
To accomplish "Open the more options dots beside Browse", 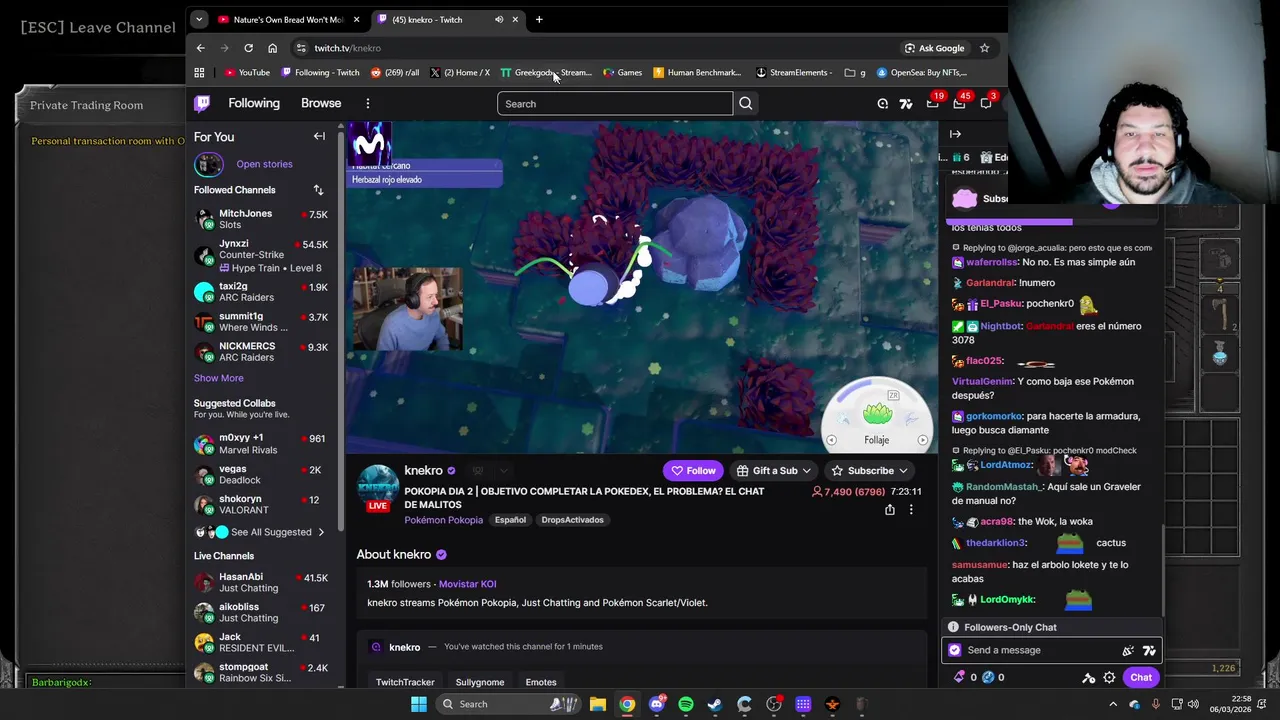I will 367,103.
